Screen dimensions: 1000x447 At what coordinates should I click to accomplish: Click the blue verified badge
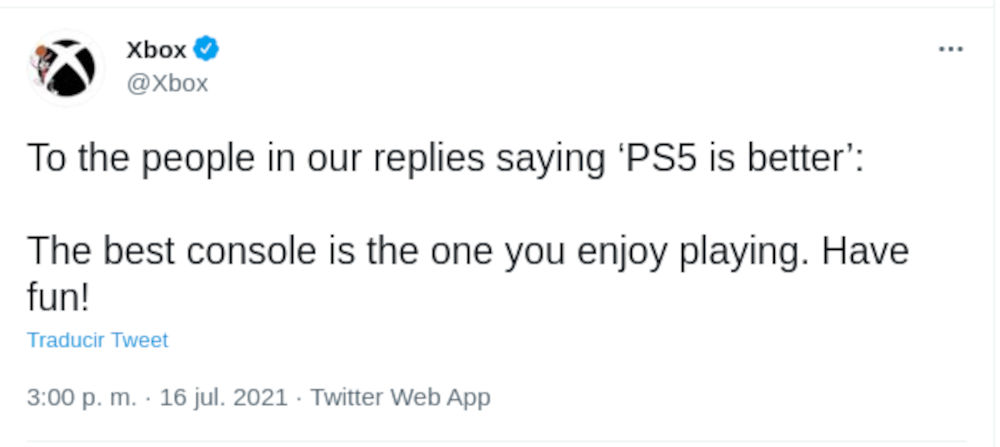(207, 47)
